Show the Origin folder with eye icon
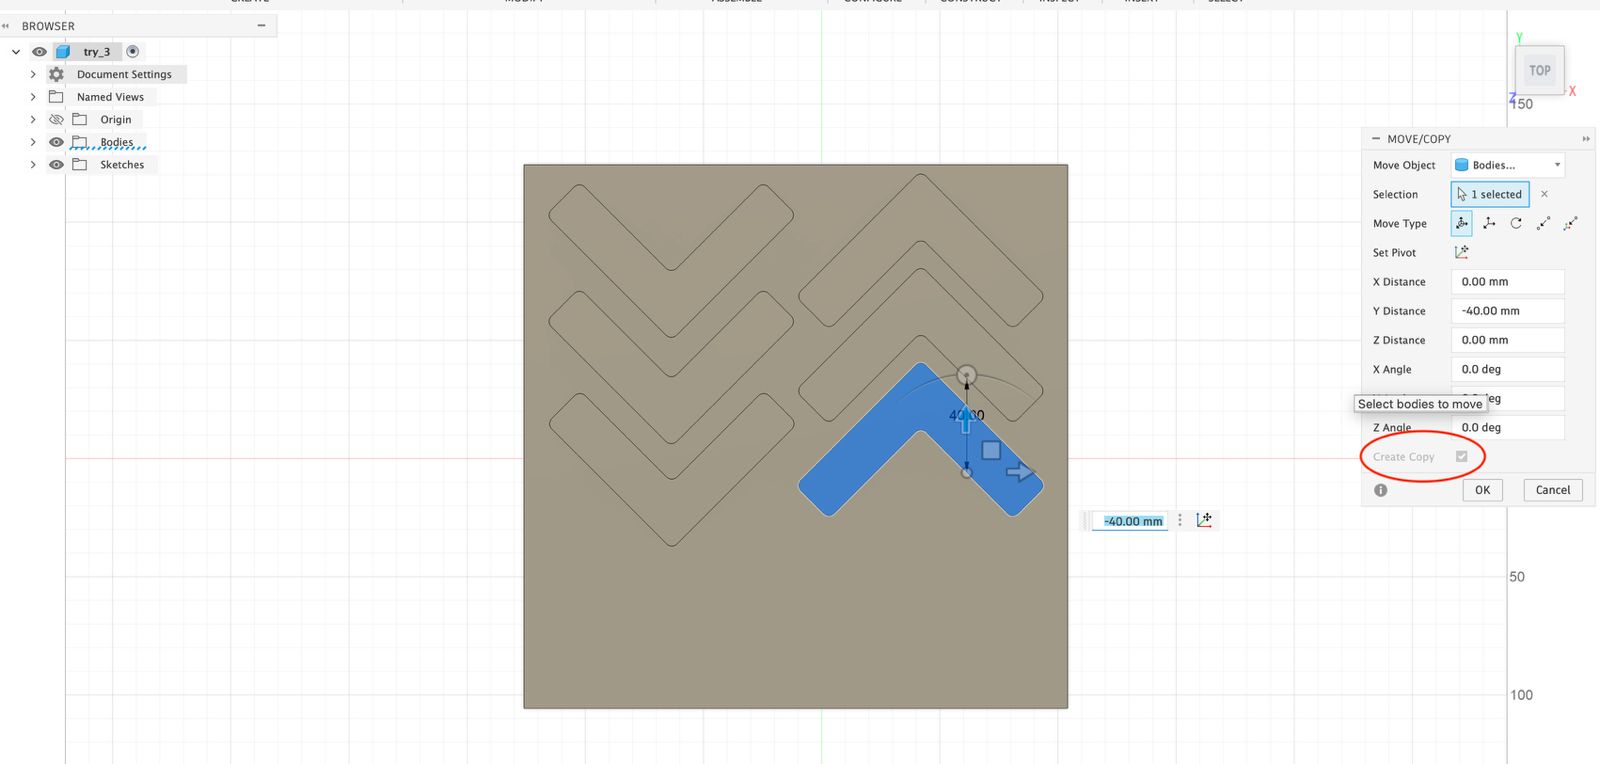The width and height of the screenshot is (1600, 764). click(x=56, y=119)
